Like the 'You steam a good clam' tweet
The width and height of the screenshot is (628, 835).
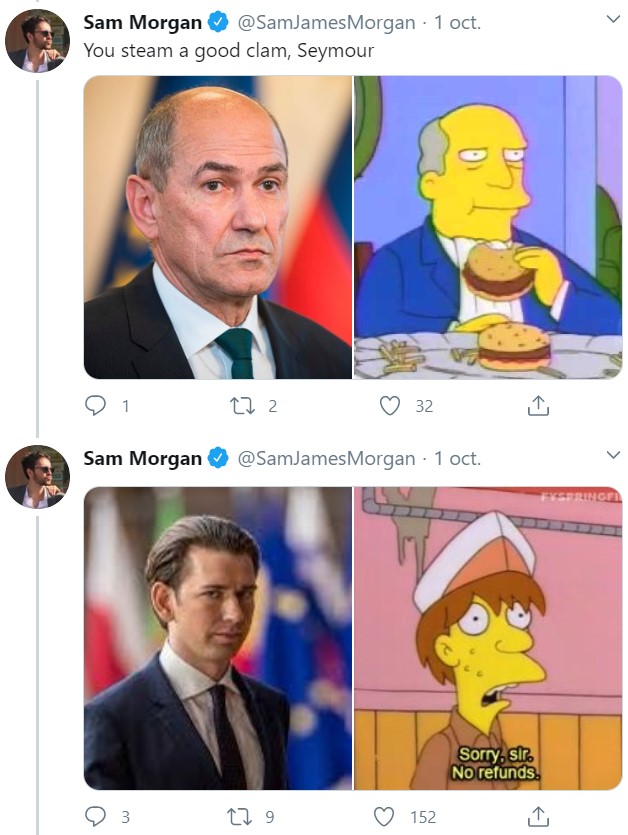390,406
